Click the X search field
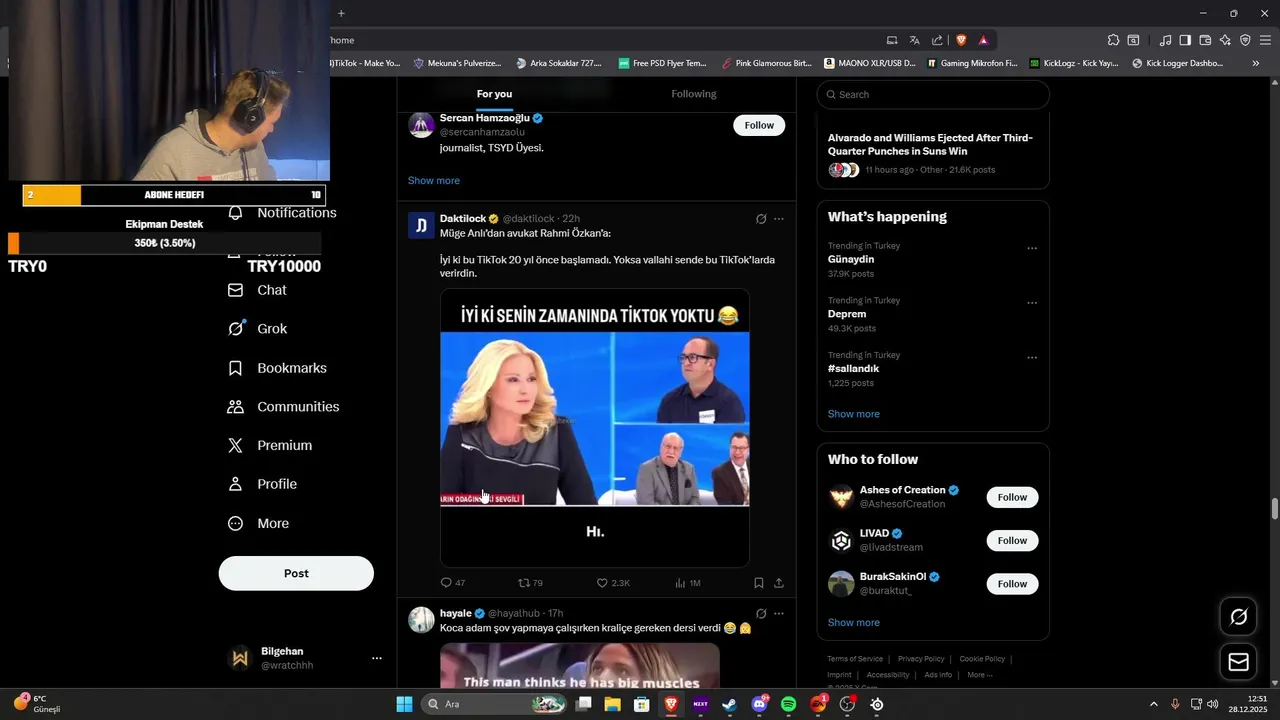 [x=933, y=94]
